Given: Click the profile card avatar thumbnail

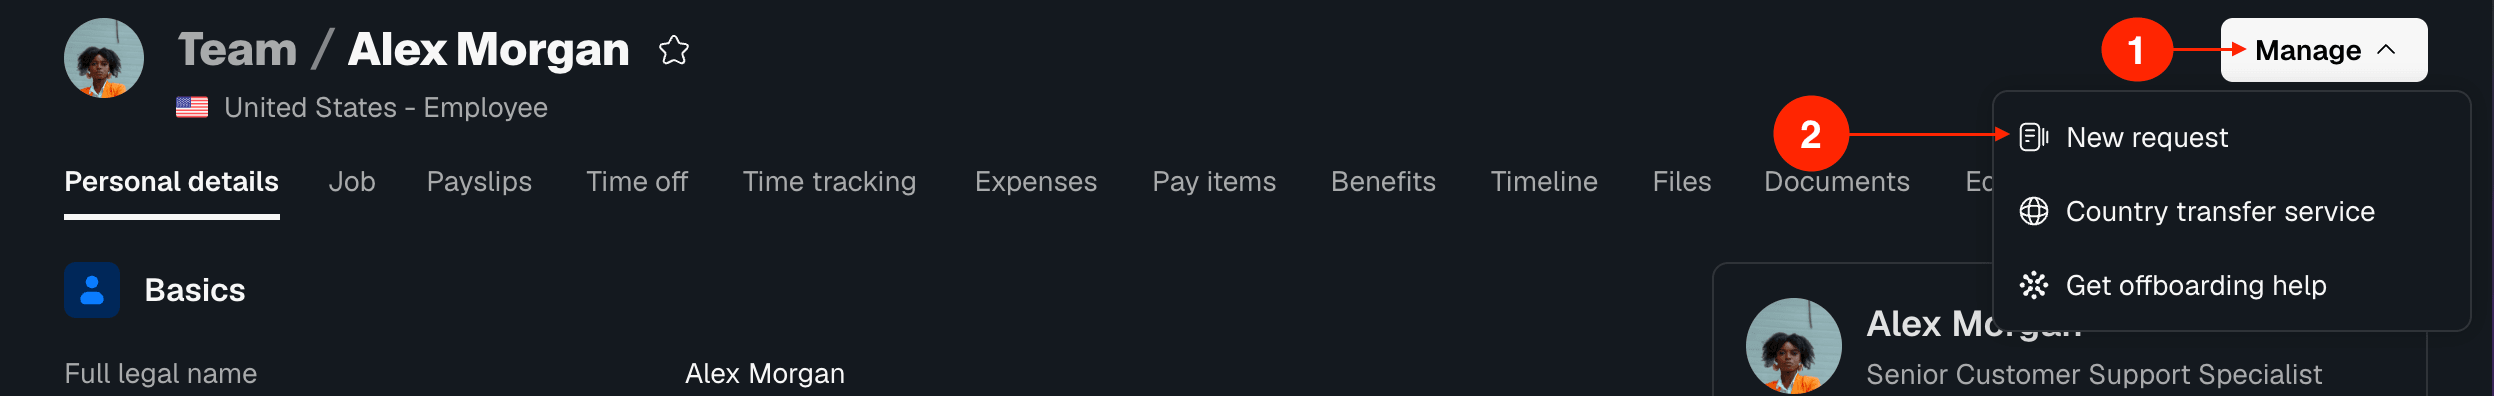Looking at the screenshot, I should [1794, 345].
